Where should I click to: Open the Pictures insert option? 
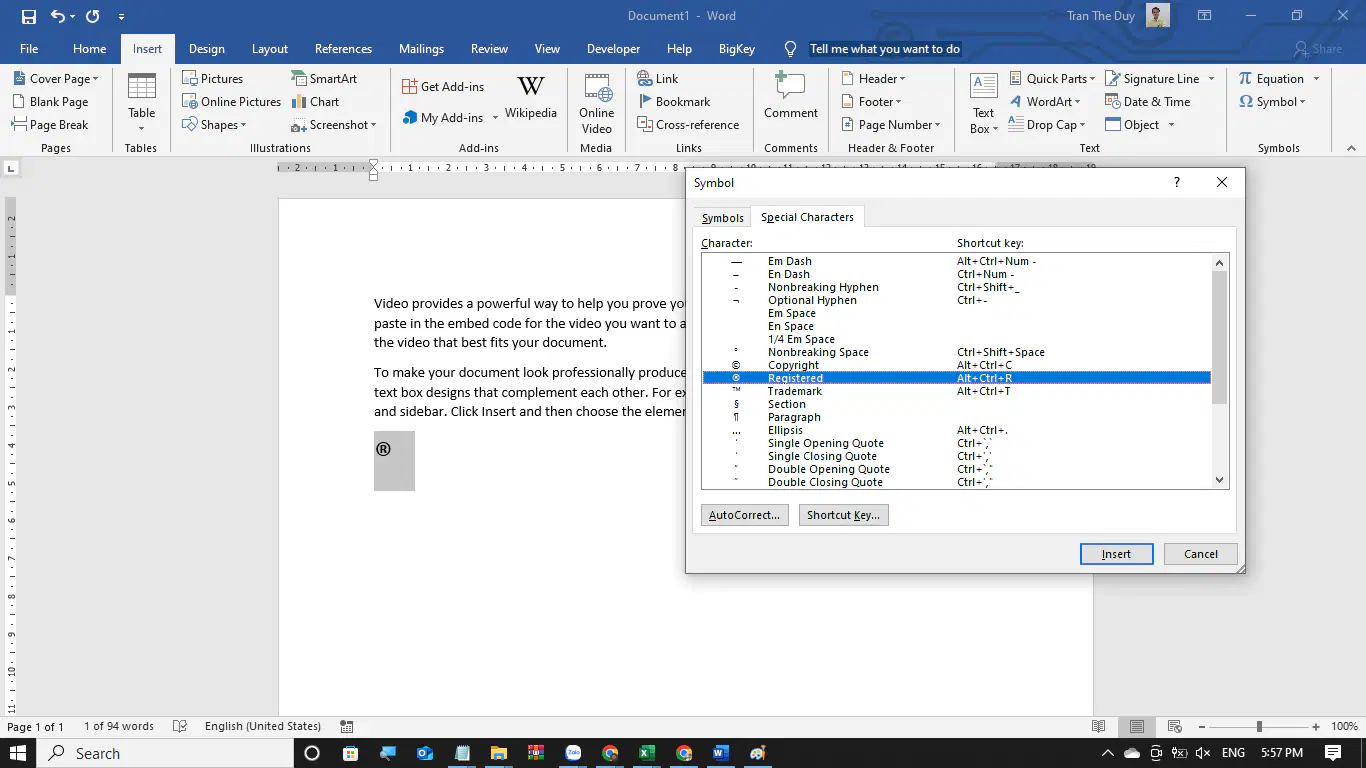pos(213,79)
